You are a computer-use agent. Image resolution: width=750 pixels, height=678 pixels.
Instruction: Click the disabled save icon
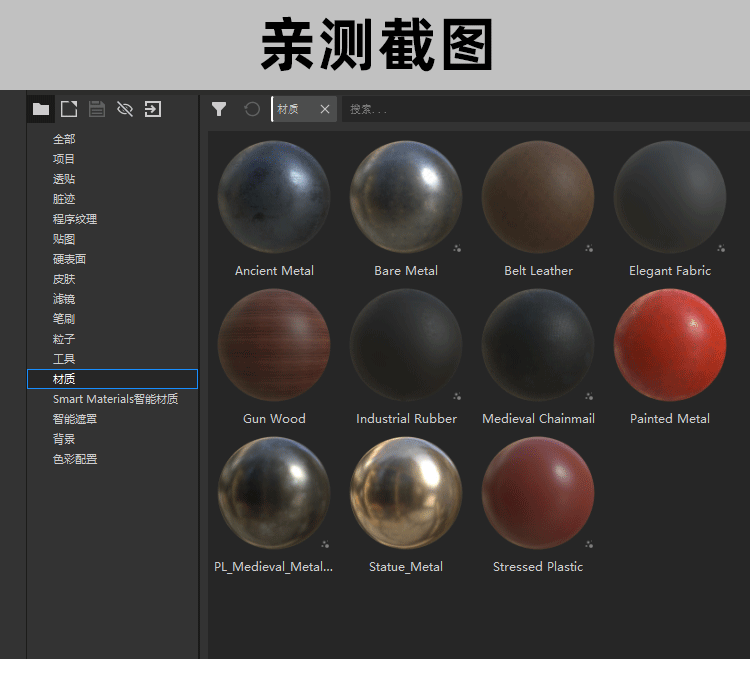coord(97,109)
